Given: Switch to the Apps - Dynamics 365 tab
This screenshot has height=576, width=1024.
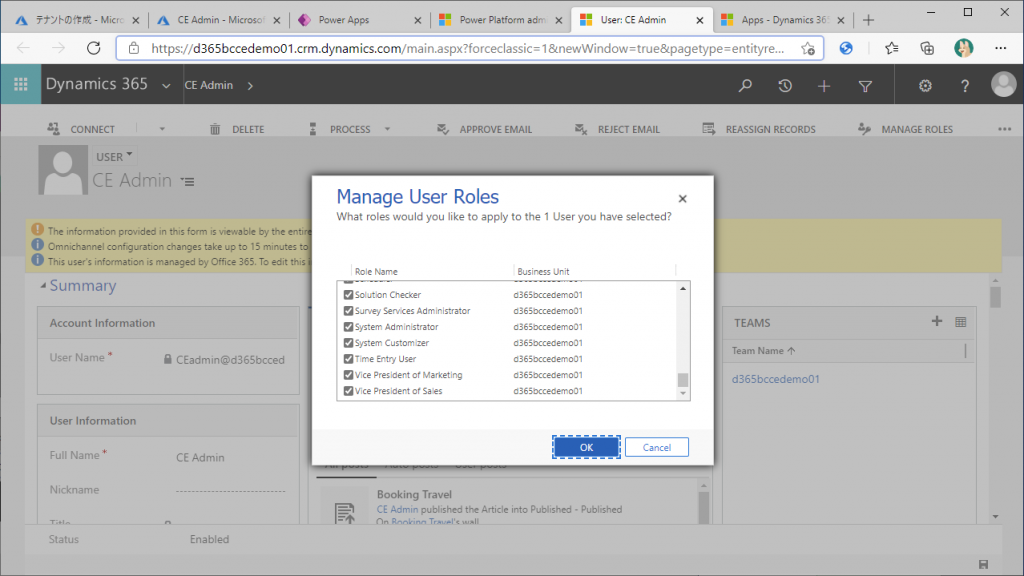Looking at the screenshot, I should tap(783, 20).
